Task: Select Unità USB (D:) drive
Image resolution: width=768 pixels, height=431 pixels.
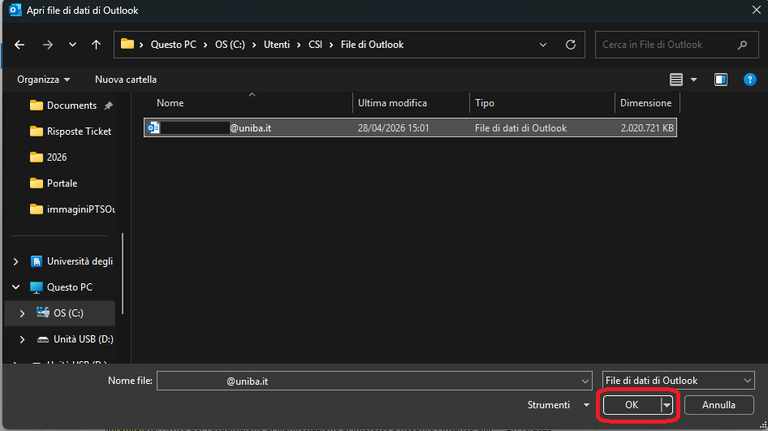Action: click(x=75, y=339)
